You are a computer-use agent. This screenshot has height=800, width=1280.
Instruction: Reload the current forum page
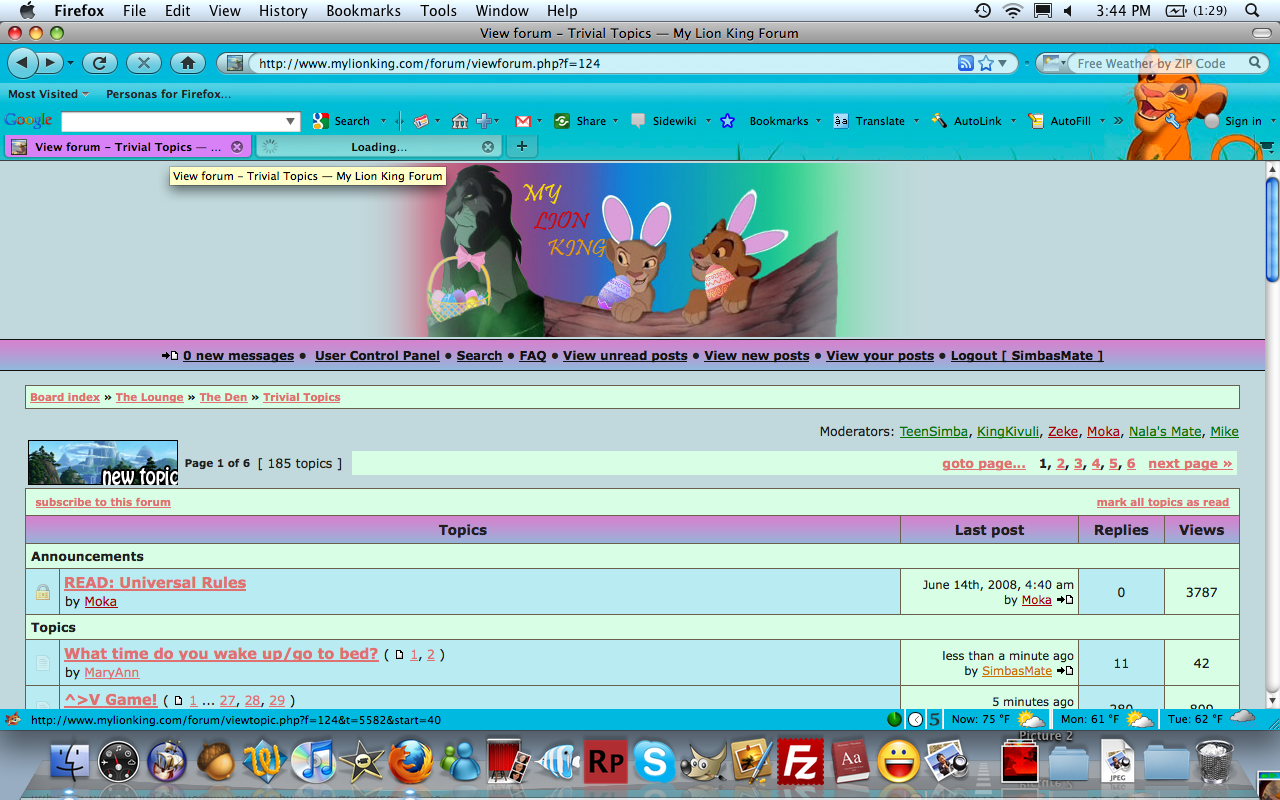pos(99,63)
